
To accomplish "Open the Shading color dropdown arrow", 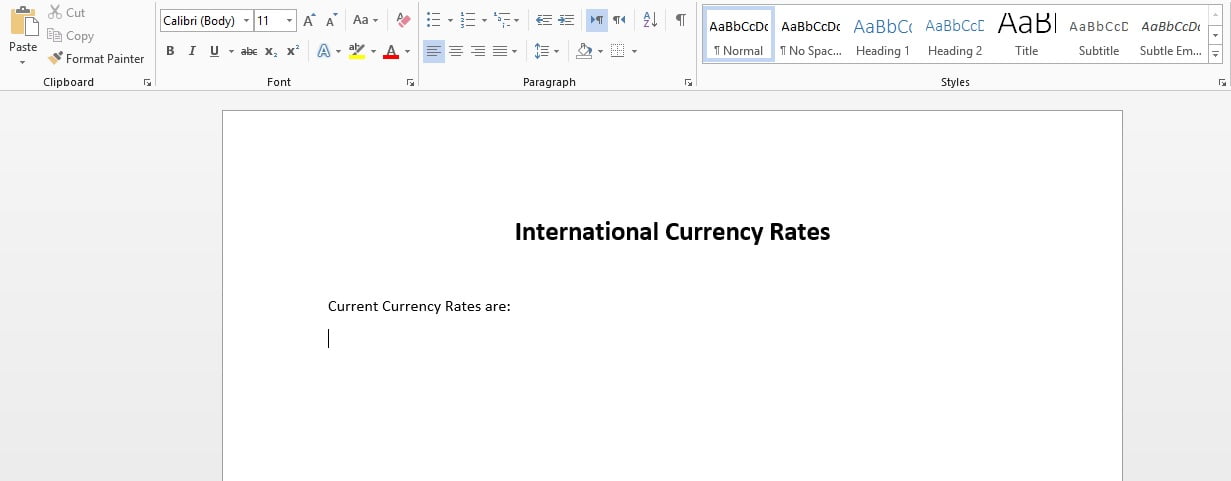I will (600, 51).
